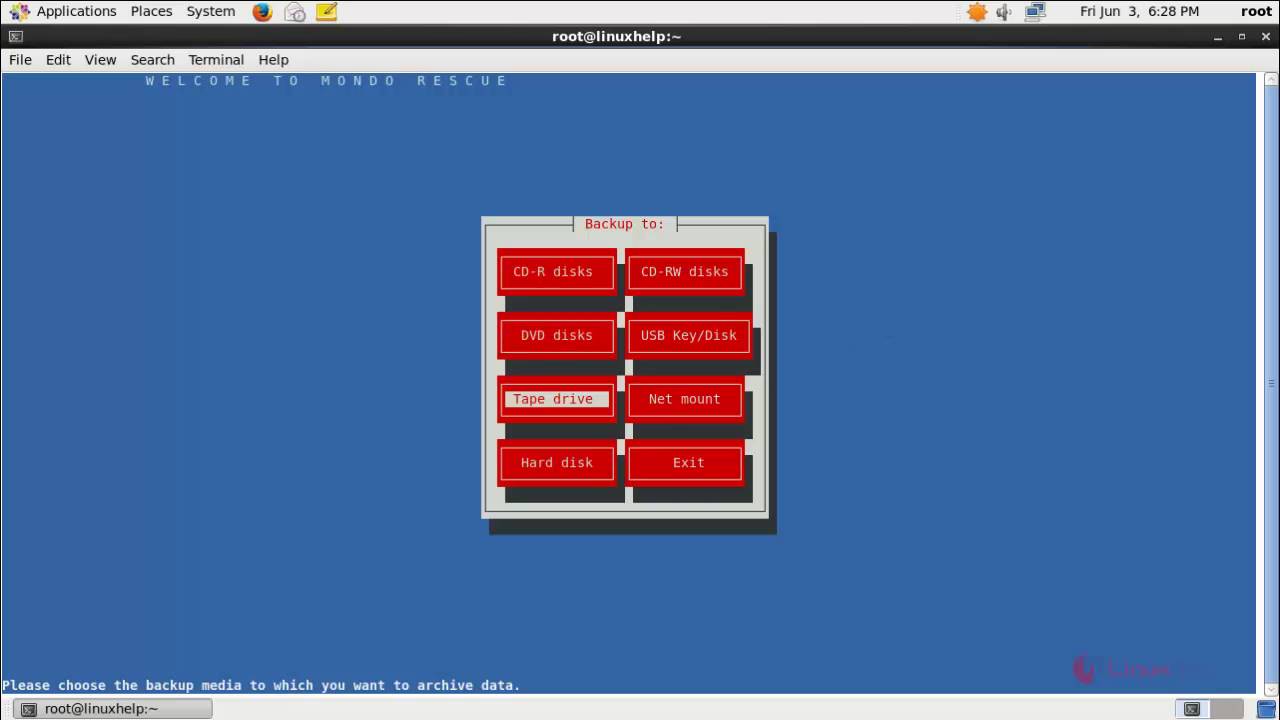Open the terminal Search menu
Image resolution: width=1280 pixels, height=720 pixels.
tap(152, 60)
